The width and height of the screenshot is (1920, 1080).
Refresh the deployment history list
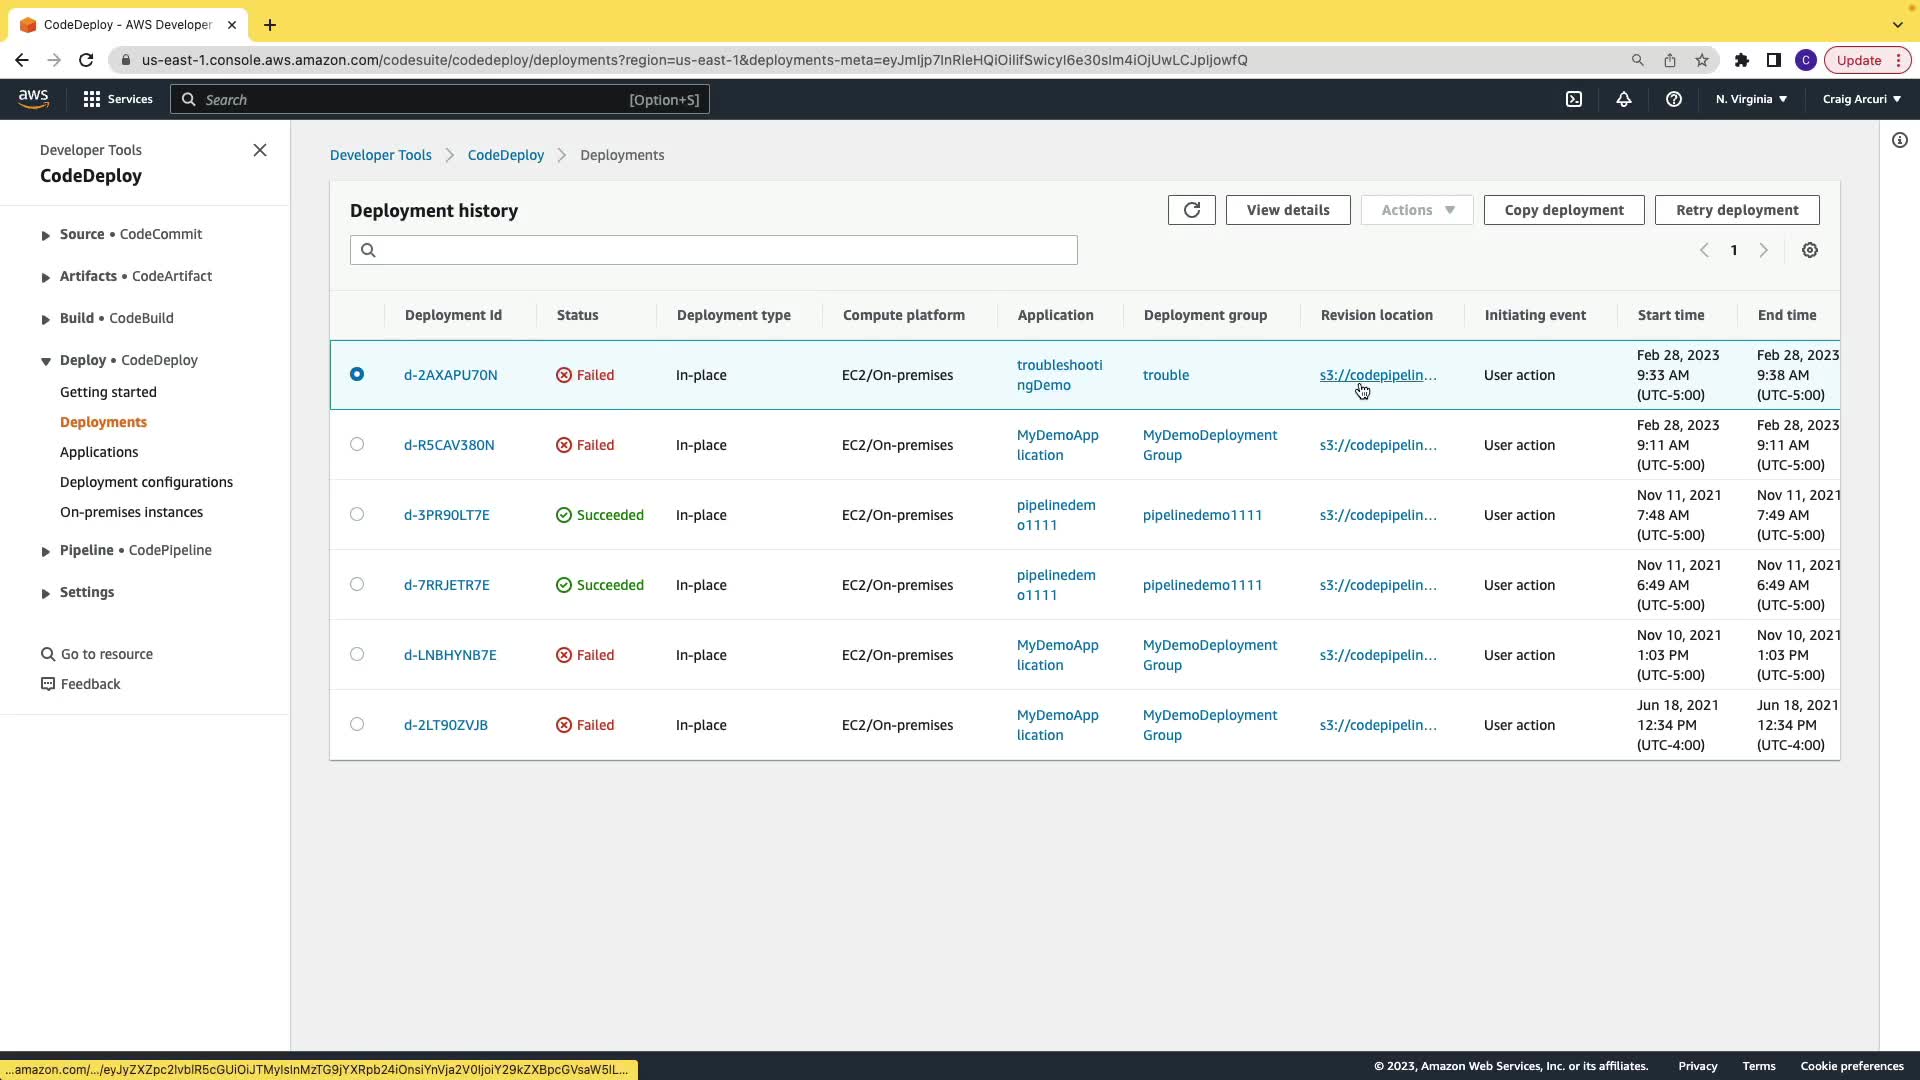point(1191,210)
